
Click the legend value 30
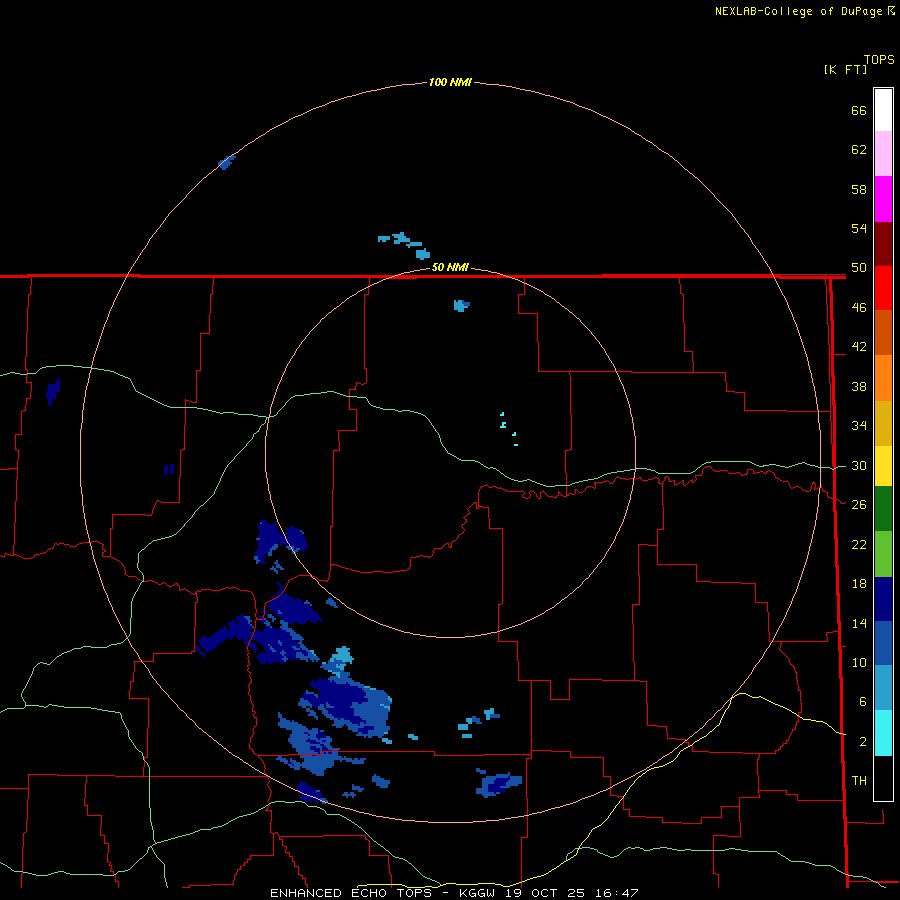[x=859, y=465]
